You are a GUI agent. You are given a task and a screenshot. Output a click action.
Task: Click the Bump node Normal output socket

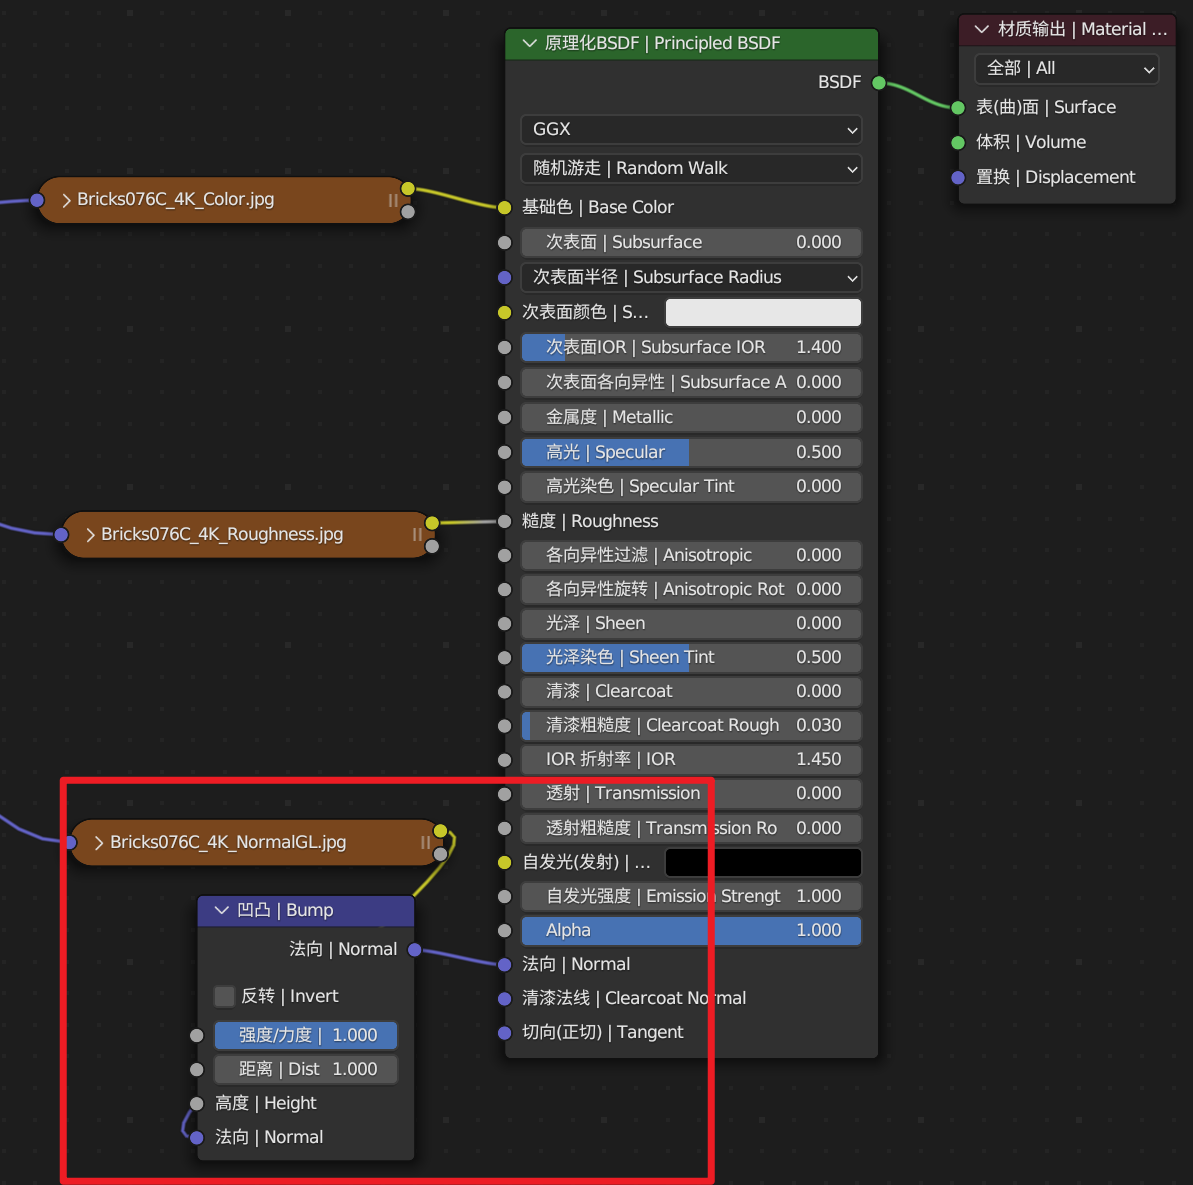tap(415, 949)
